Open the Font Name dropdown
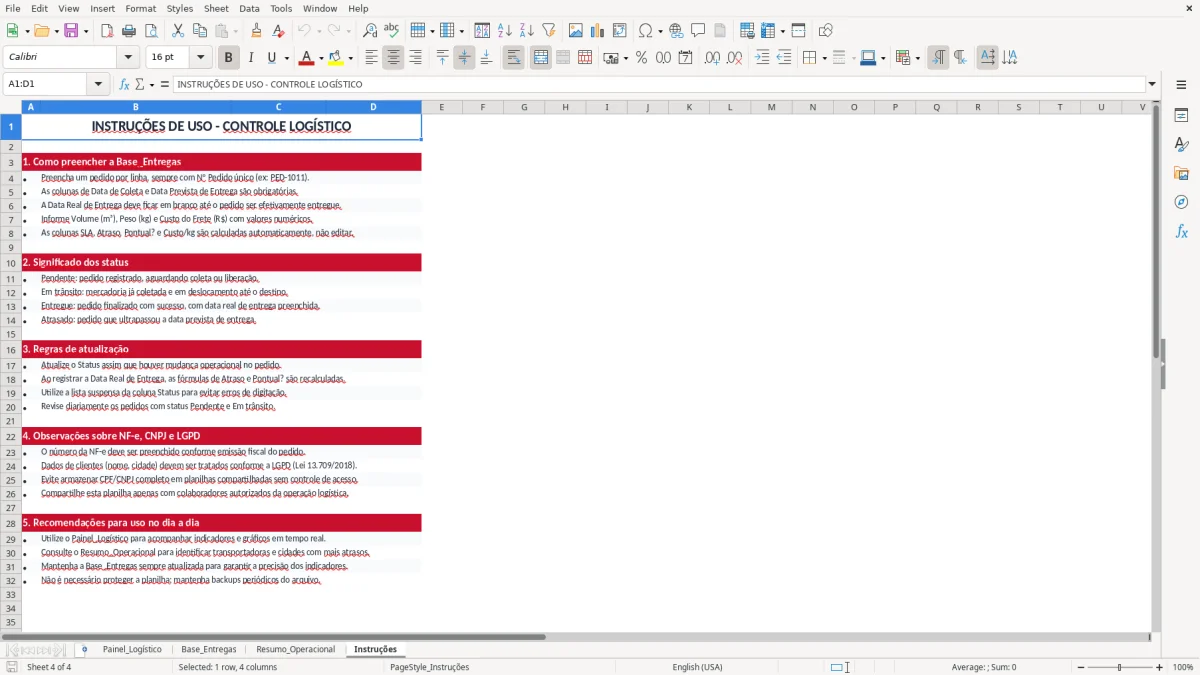The height and width of the screenshot is (675, 1200). [x=127, y=58]
